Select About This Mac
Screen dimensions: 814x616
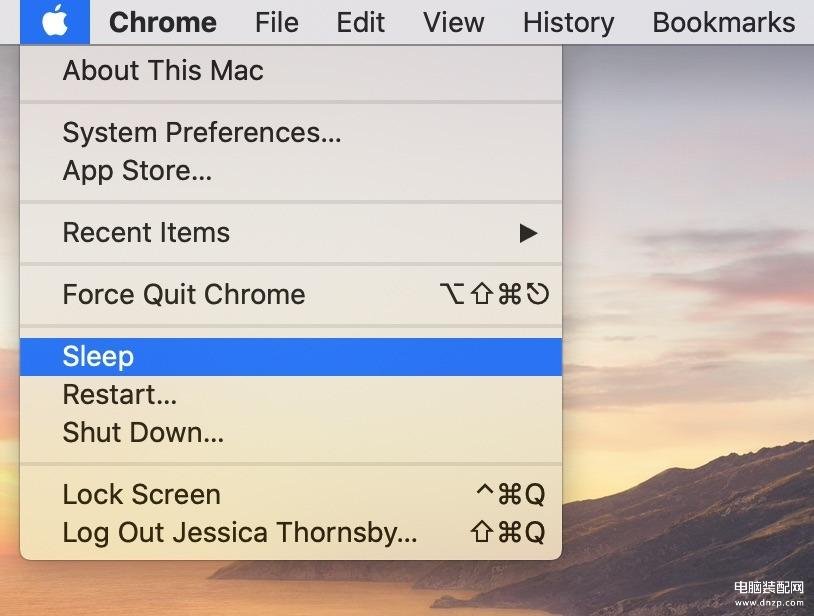291,70
